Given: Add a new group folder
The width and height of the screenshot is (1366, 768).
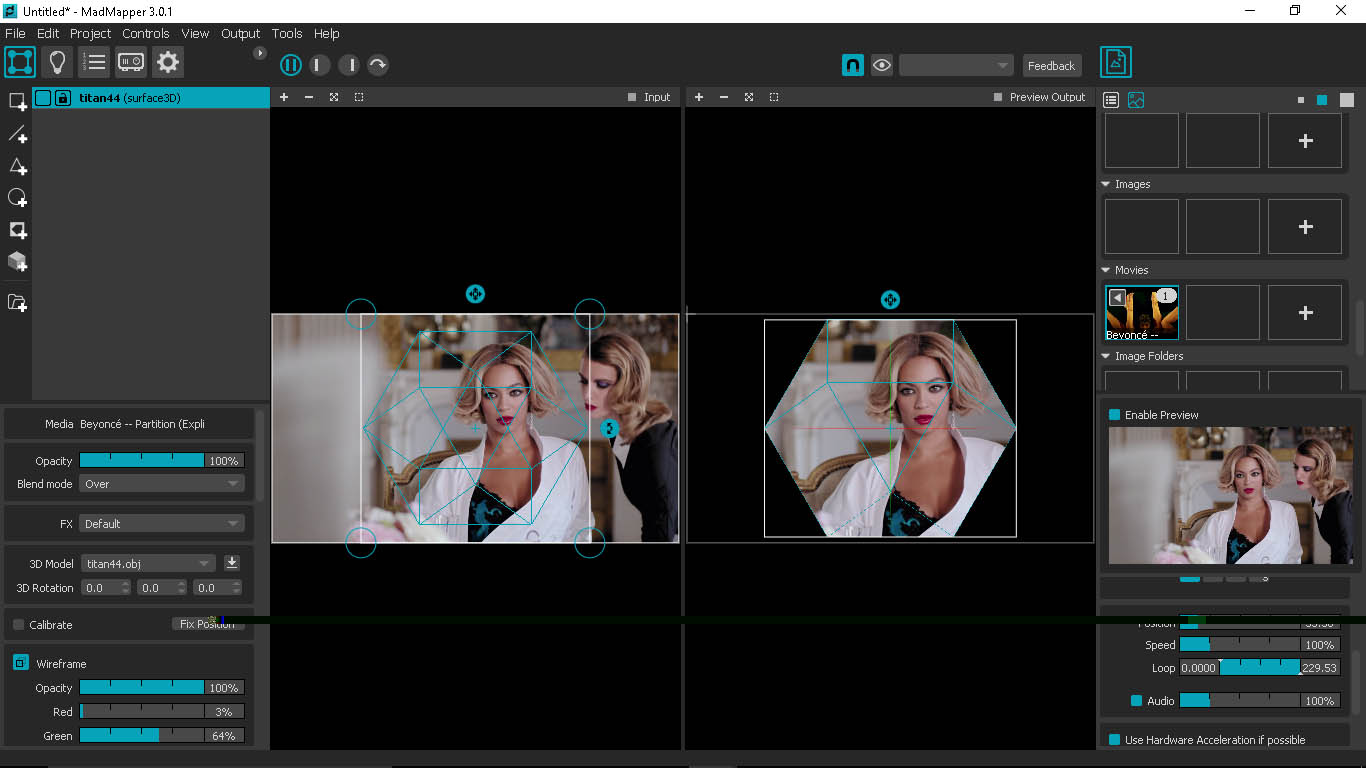Looking at the screenshot, I should click(x=17, y=302).
